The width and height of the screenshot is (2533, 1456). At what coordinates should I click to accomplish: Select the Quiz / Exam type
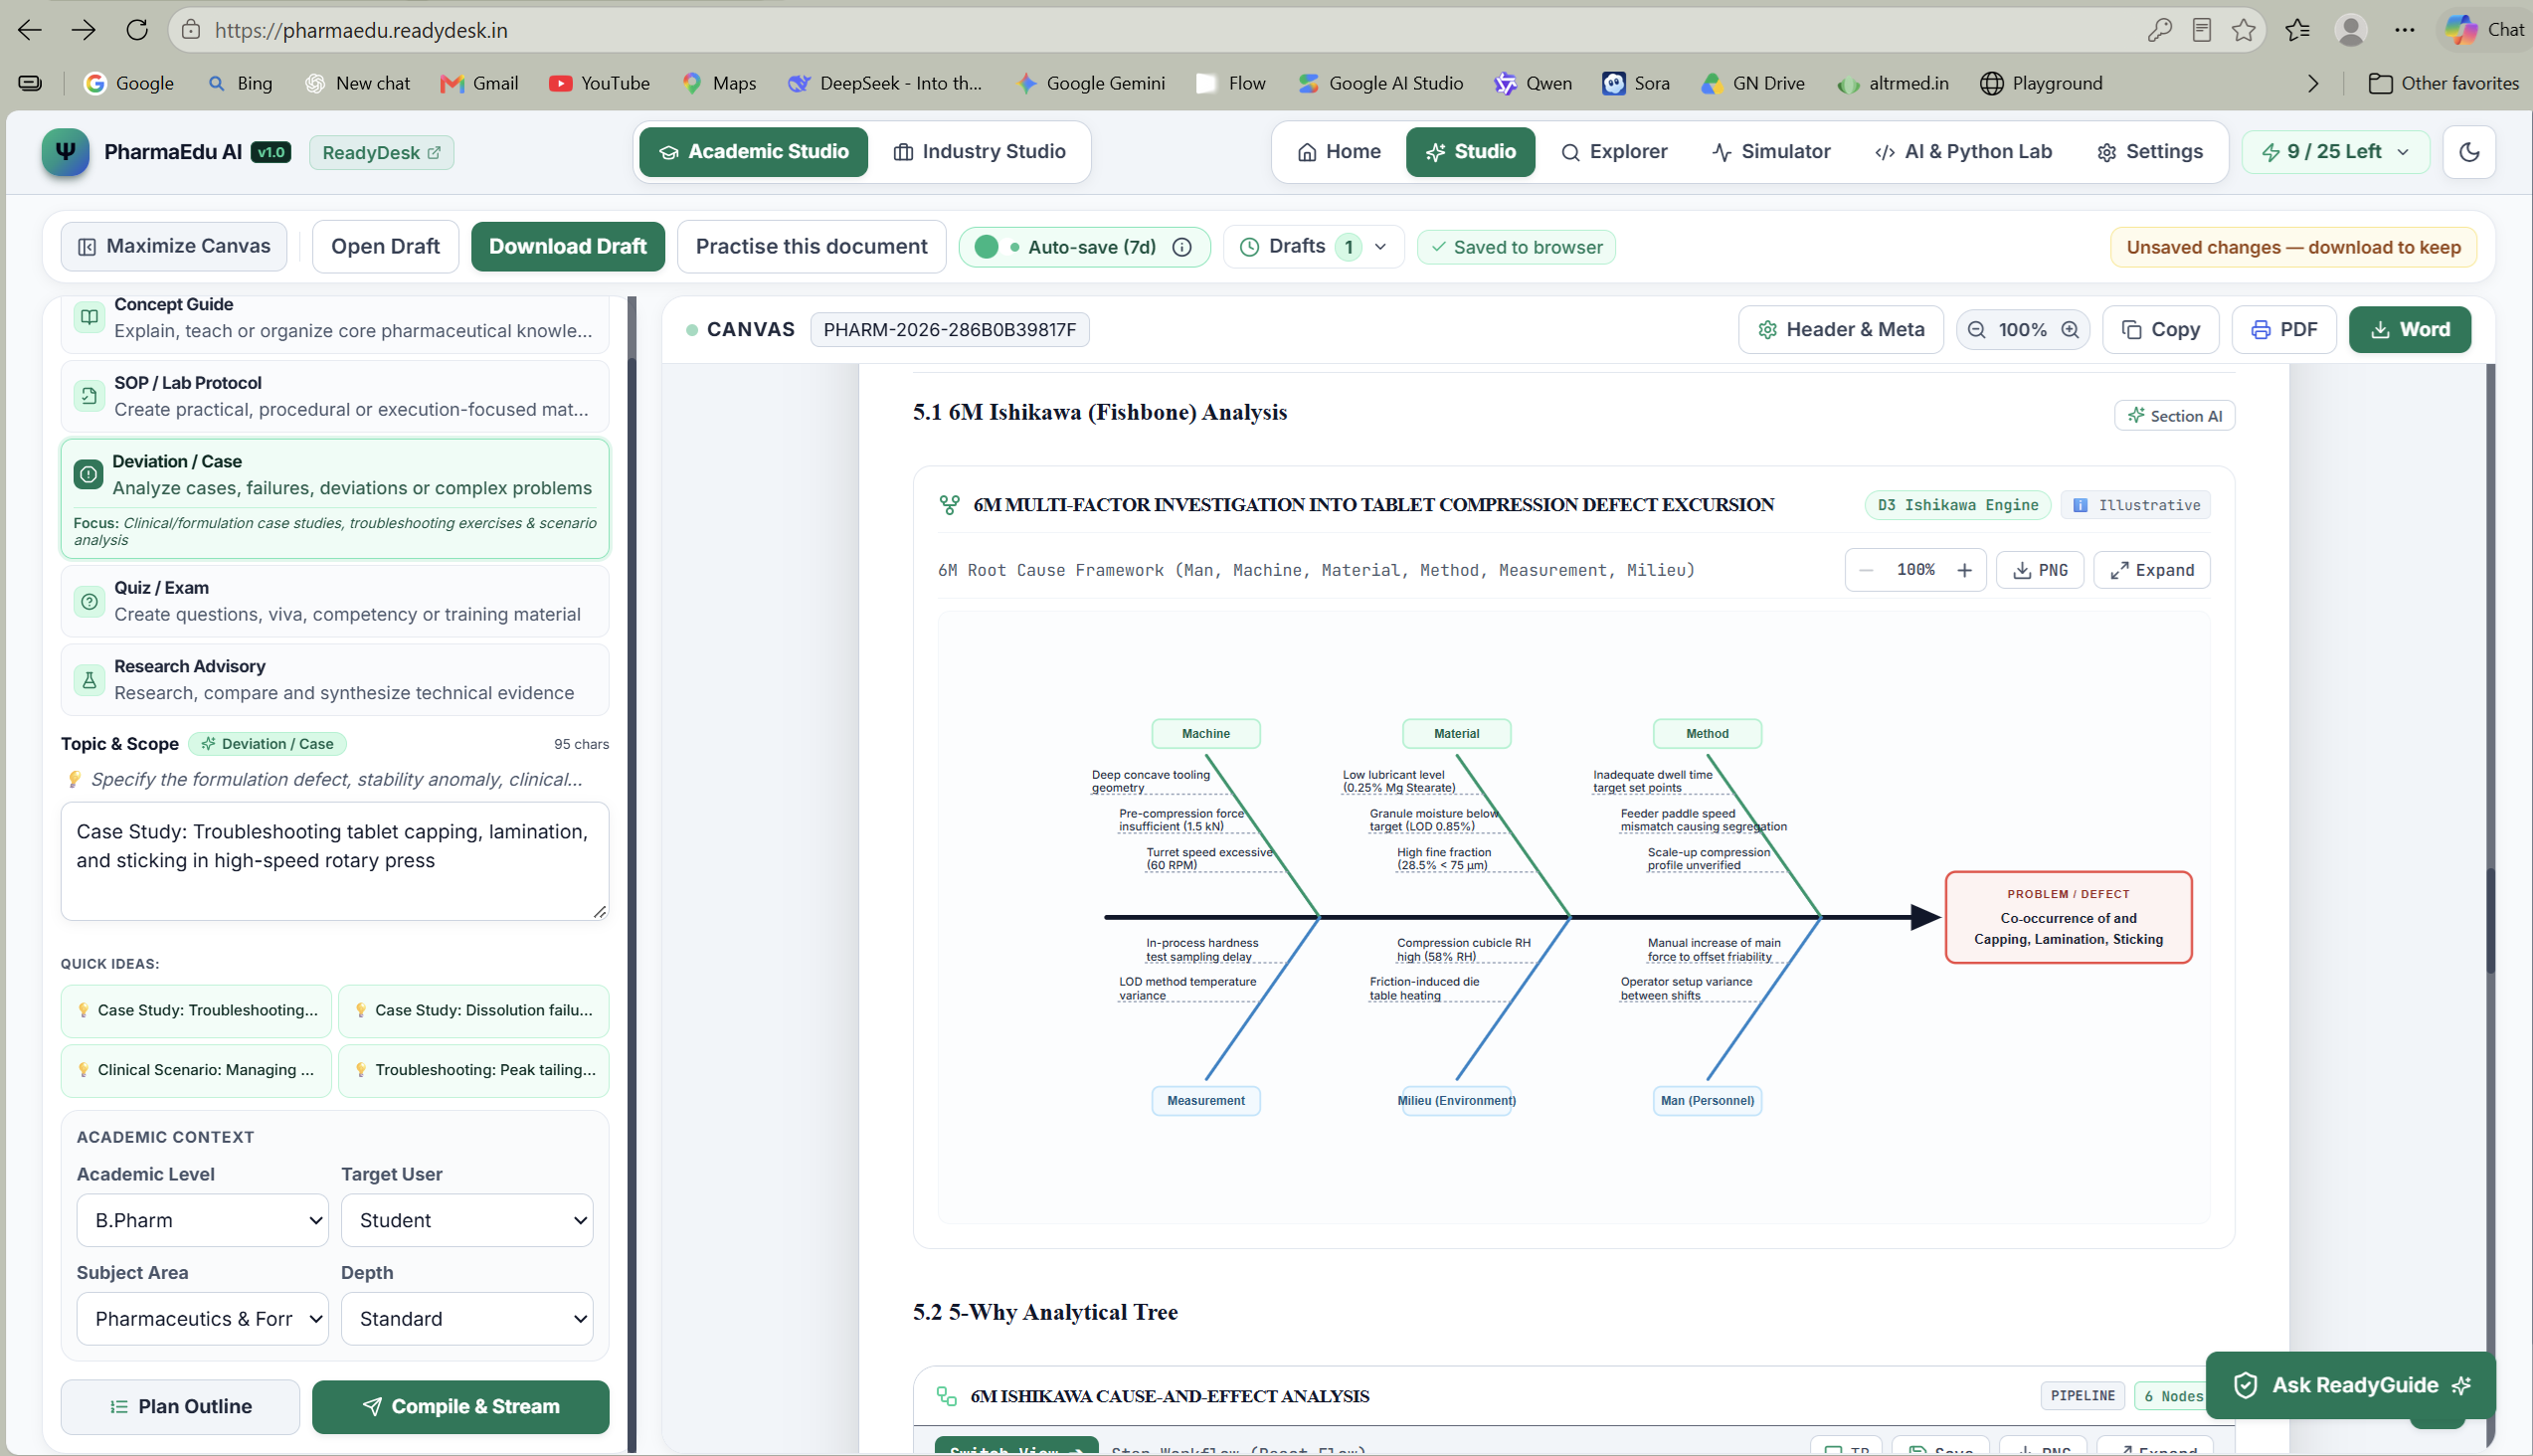[x=334, y=602]
